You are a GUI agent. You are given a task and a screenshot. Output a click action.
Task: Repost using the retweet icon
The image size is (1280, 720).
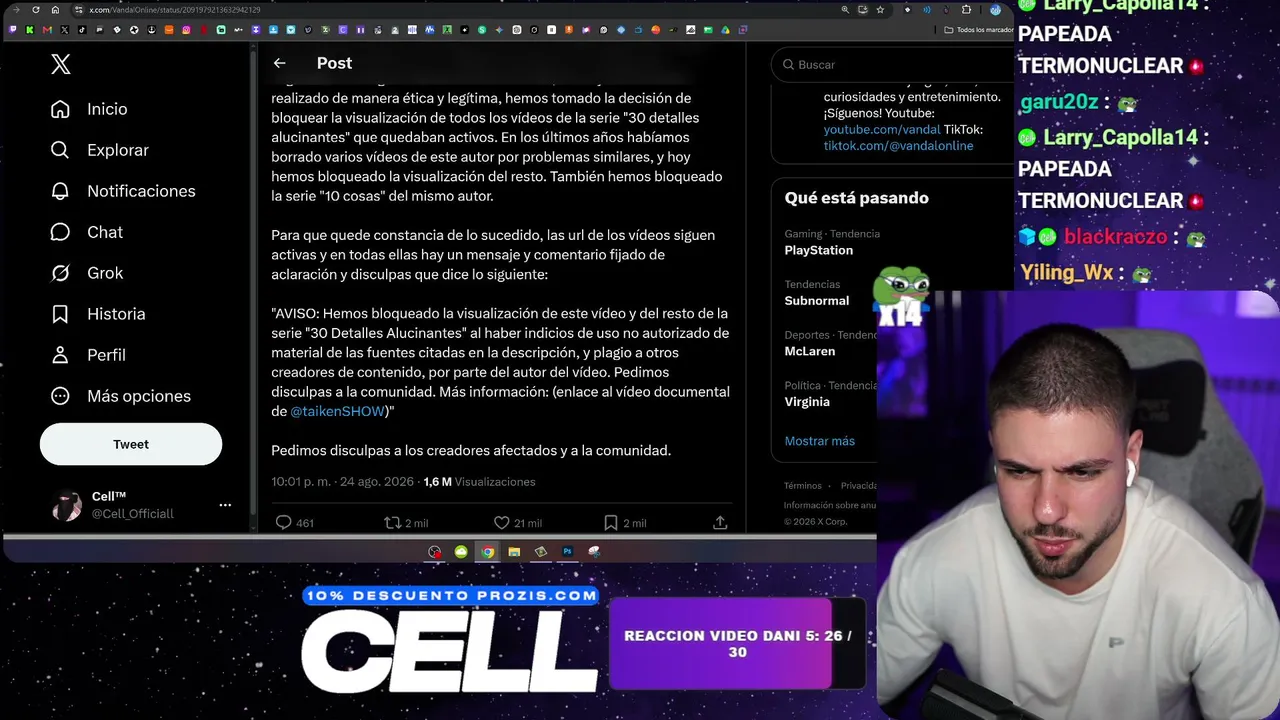pyautogui.click(x=393, y=522)
